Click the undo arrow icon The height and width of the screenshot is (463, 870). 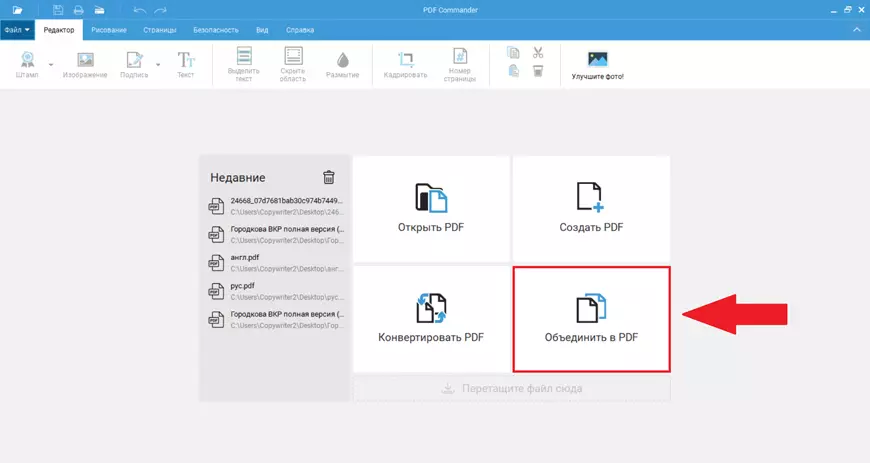[139, 10]
